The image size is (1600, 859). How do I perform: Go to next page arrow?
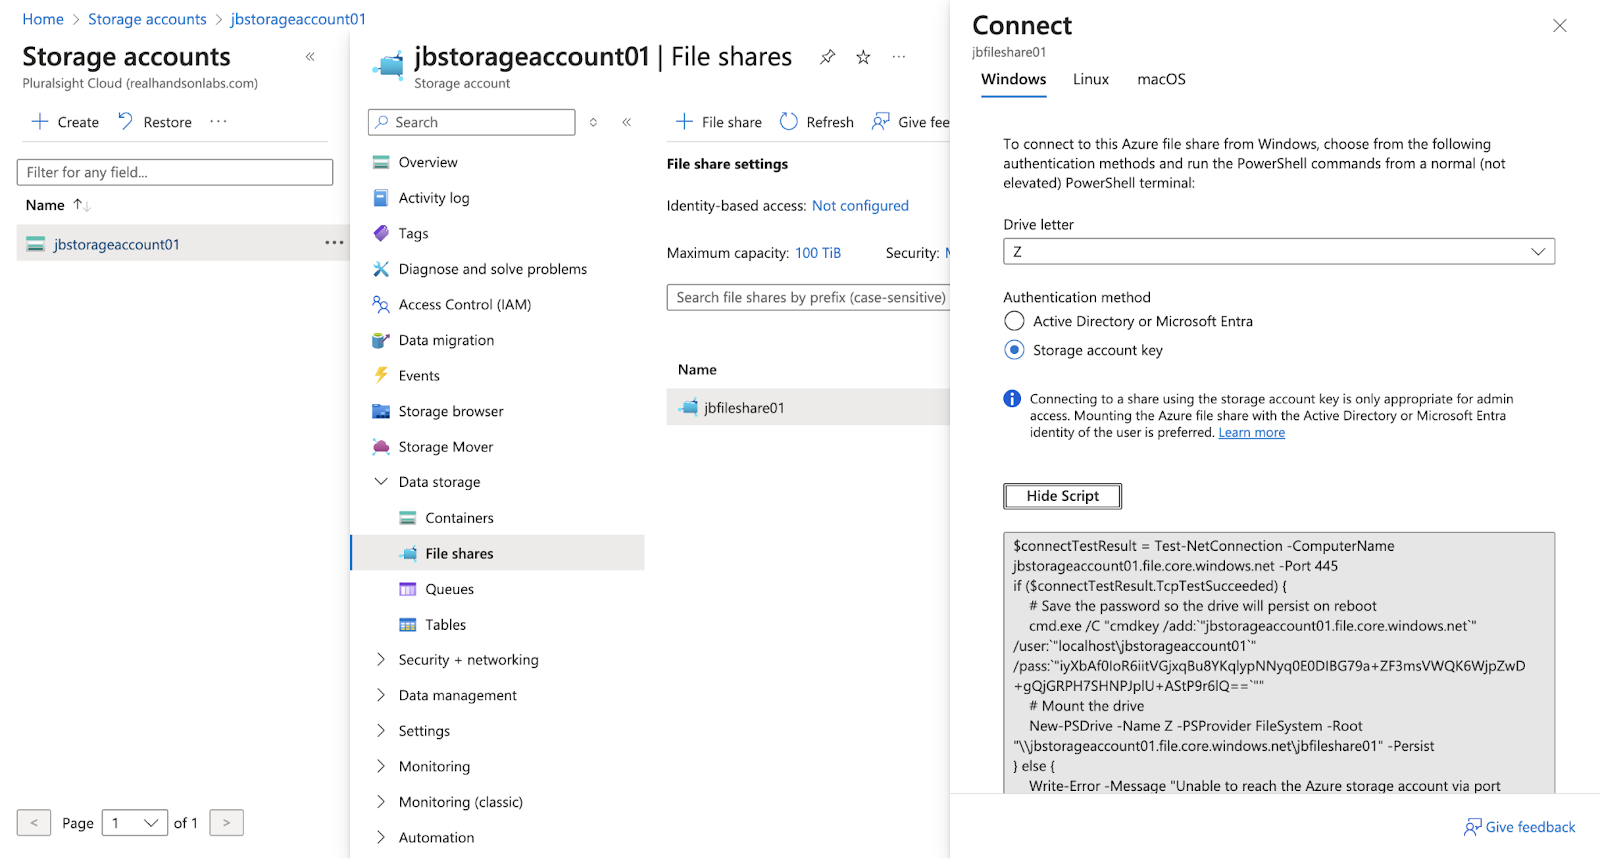pos(226,823)
